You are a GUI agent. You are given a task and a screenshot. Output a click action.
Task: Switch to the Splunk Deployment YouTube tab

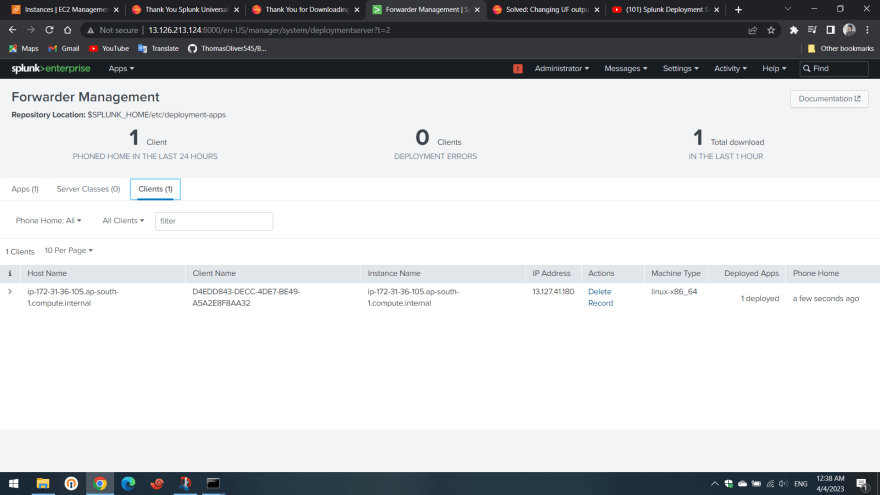point(666,10)
